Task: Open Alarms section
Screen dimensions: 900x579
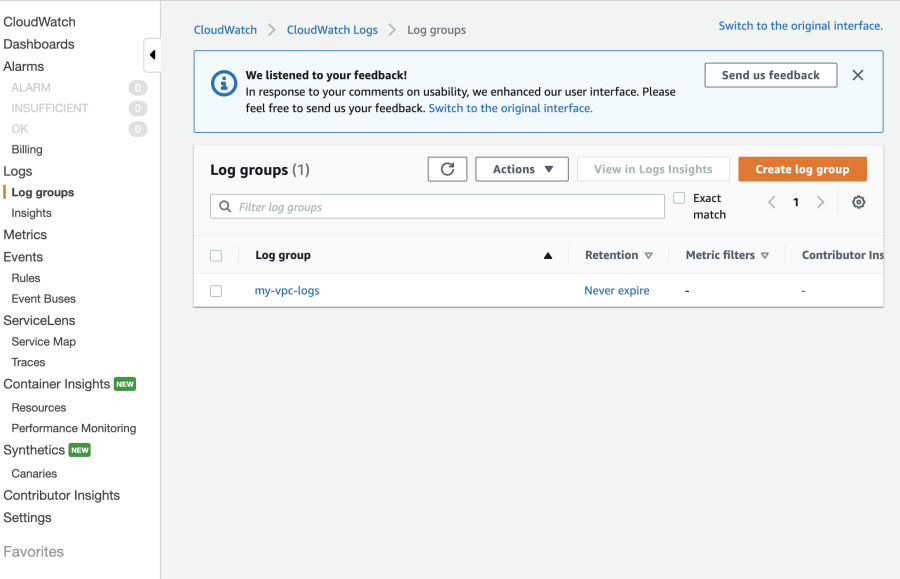Action: pyautogui.click(x=24, y=67)
